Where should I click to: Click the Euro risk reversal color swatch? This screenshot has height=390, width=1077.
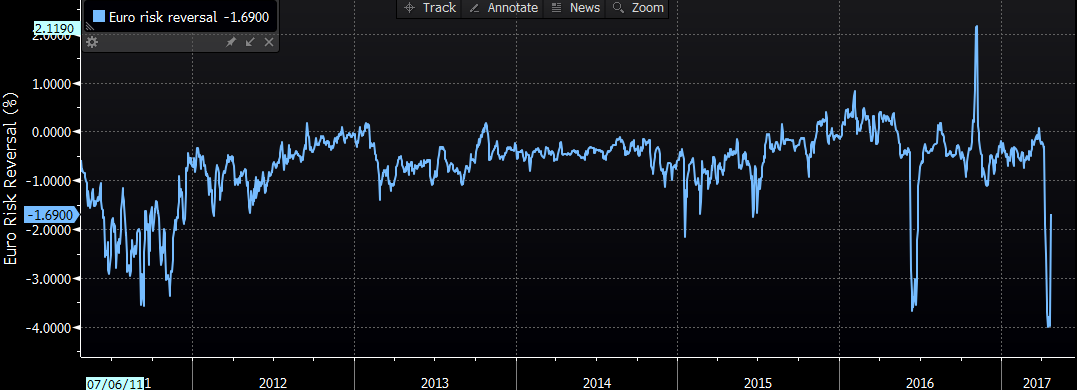pyautogui.click(x=99, y=16)
